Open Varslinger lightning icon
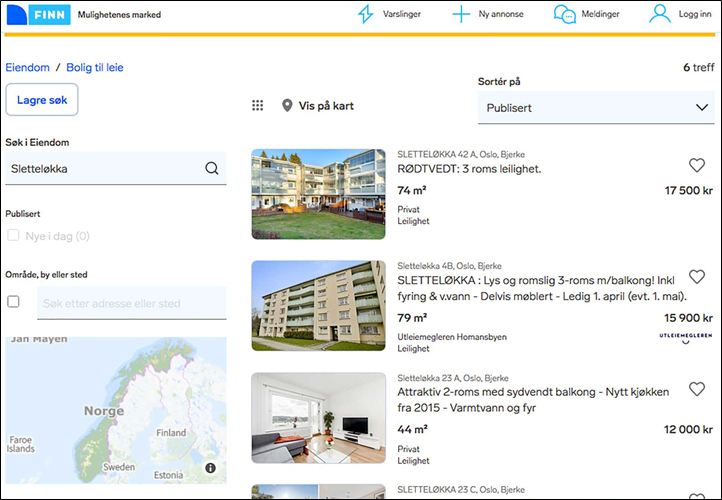This screenshot has height=500, width=722. [x=366, y=14]
